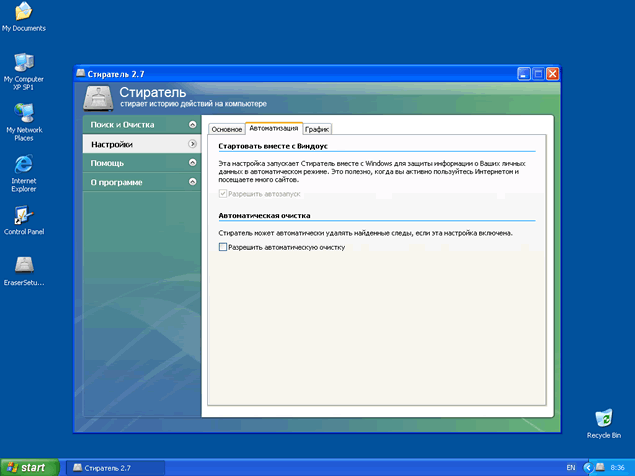Select the Автоматизация tab
635x476 pixels.
(x=273, y=128)
